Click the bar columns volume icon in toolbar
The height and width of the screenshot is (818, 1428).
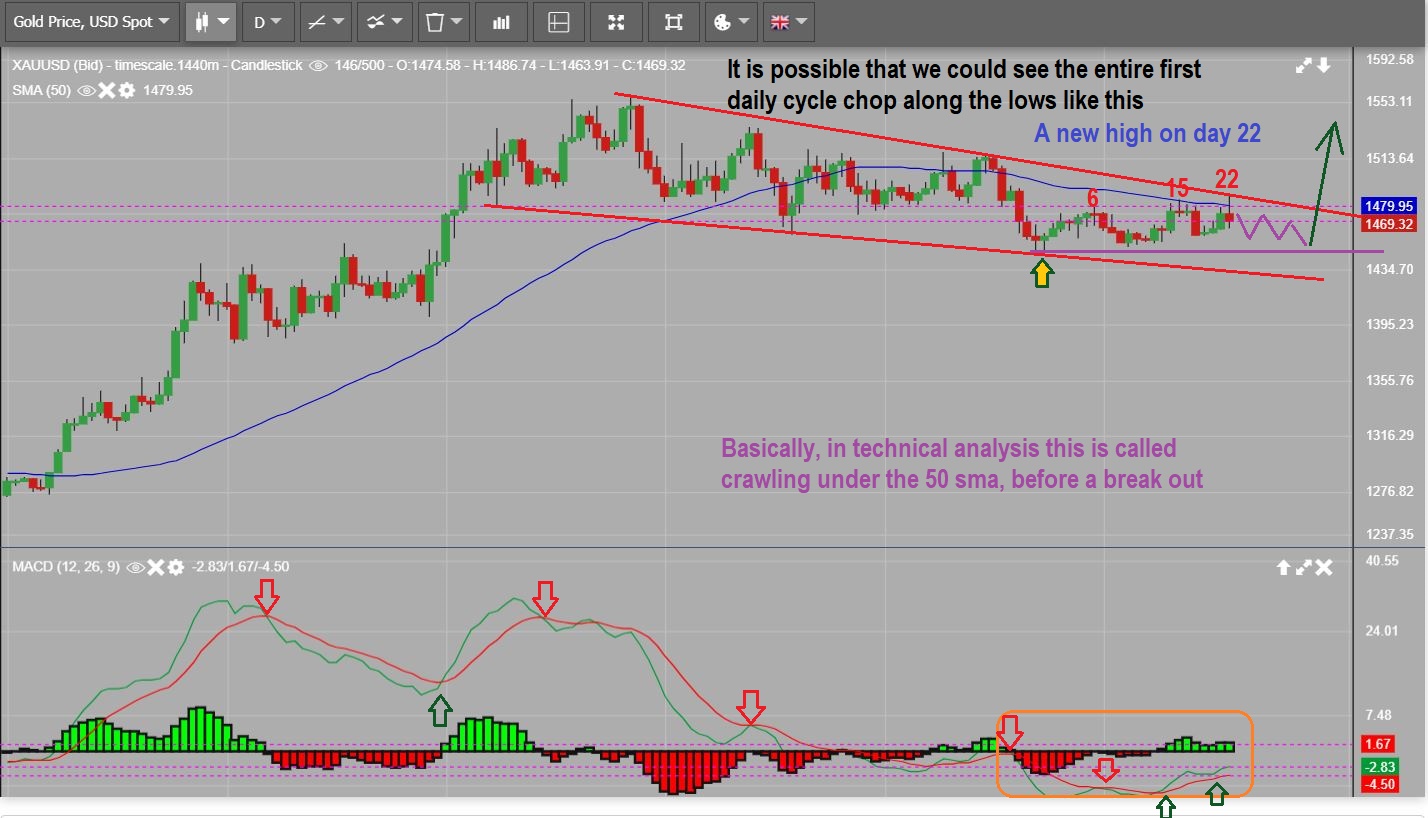coord(502,21)
